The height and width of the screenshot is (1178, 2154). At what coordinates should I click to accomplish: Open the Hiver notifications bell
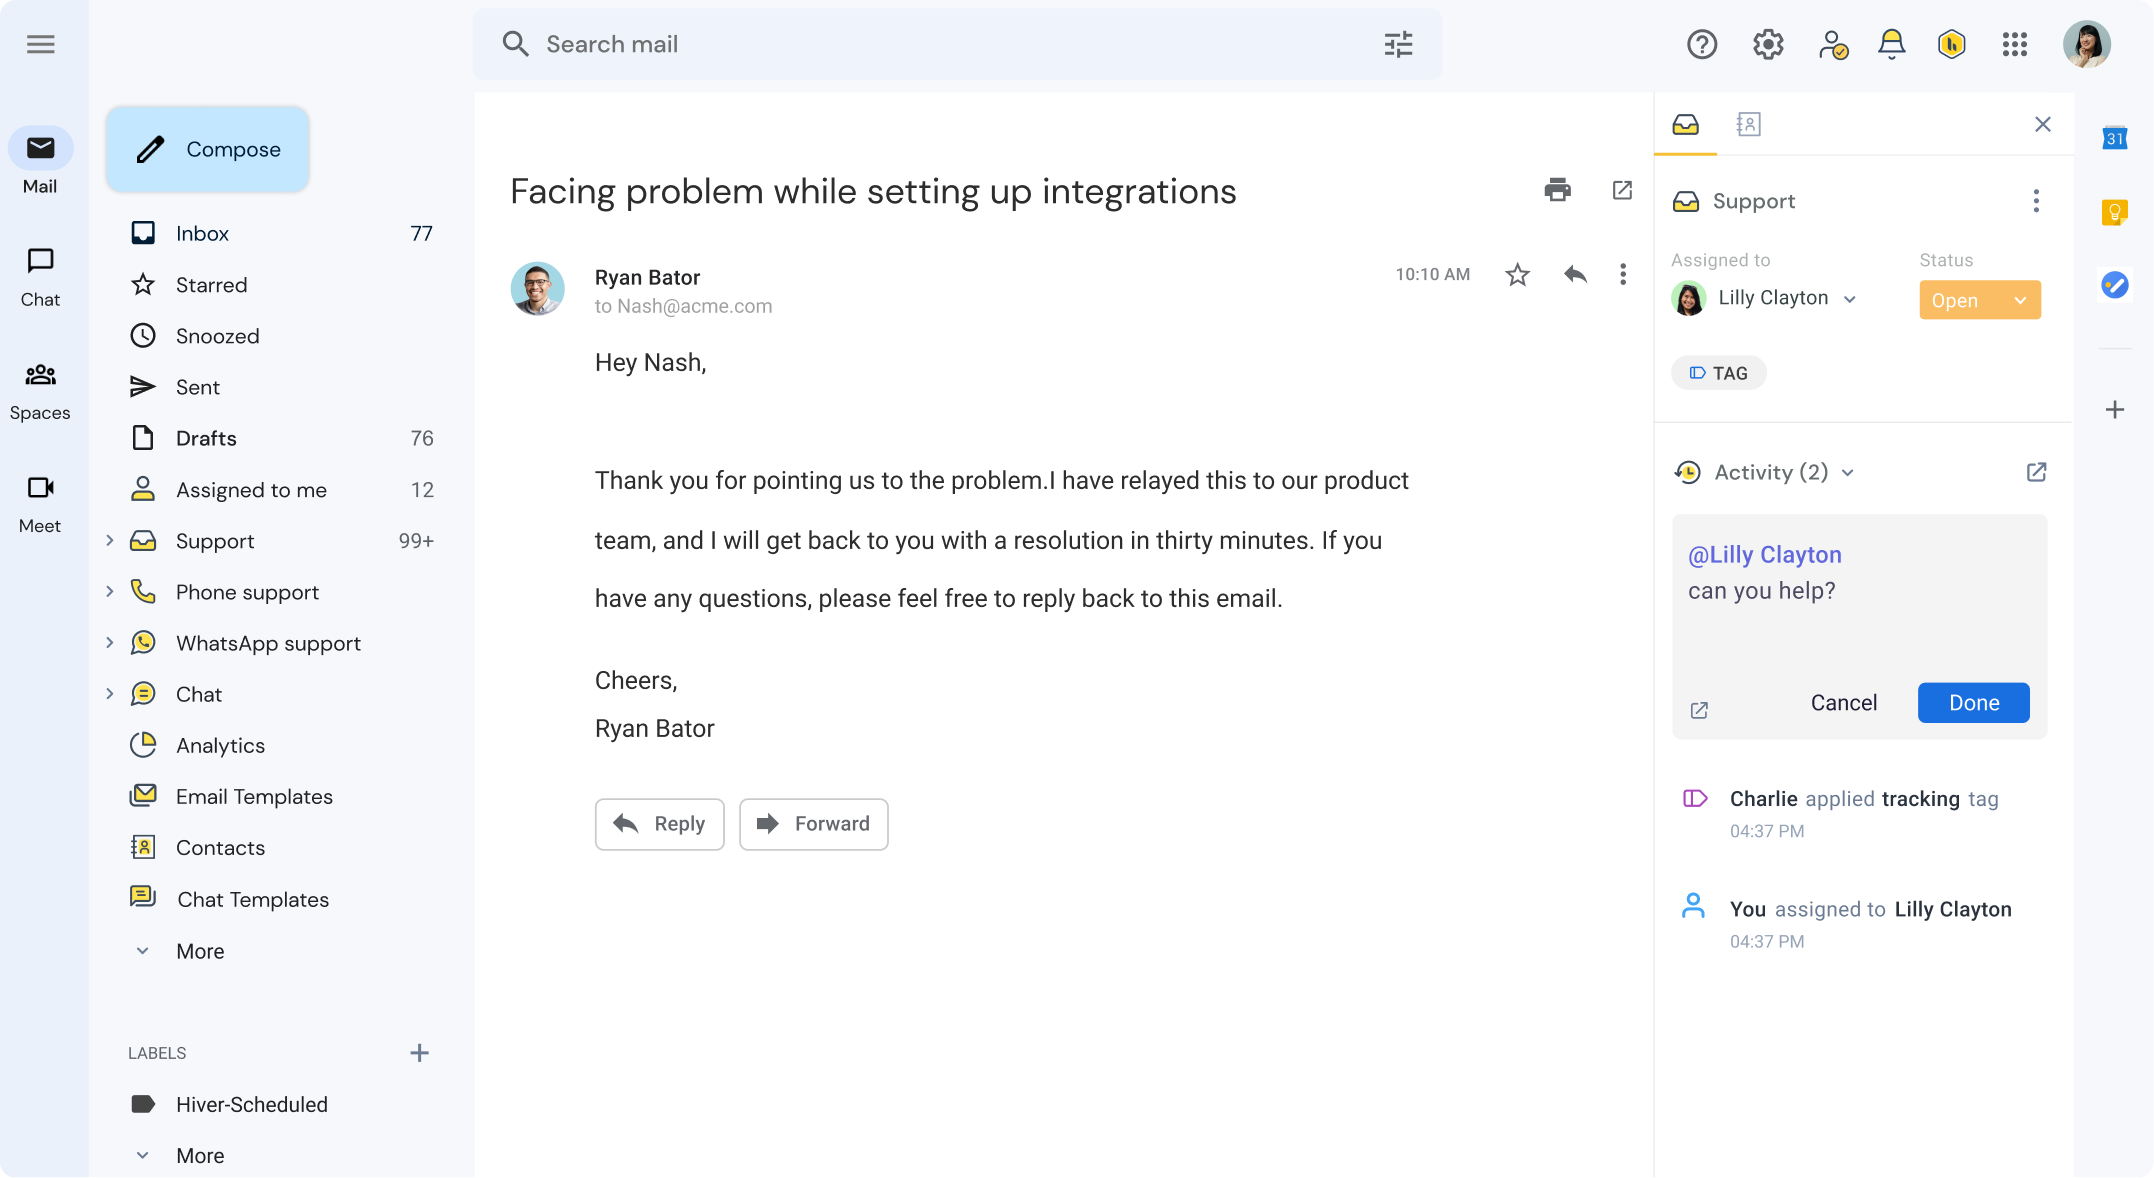1891,44
